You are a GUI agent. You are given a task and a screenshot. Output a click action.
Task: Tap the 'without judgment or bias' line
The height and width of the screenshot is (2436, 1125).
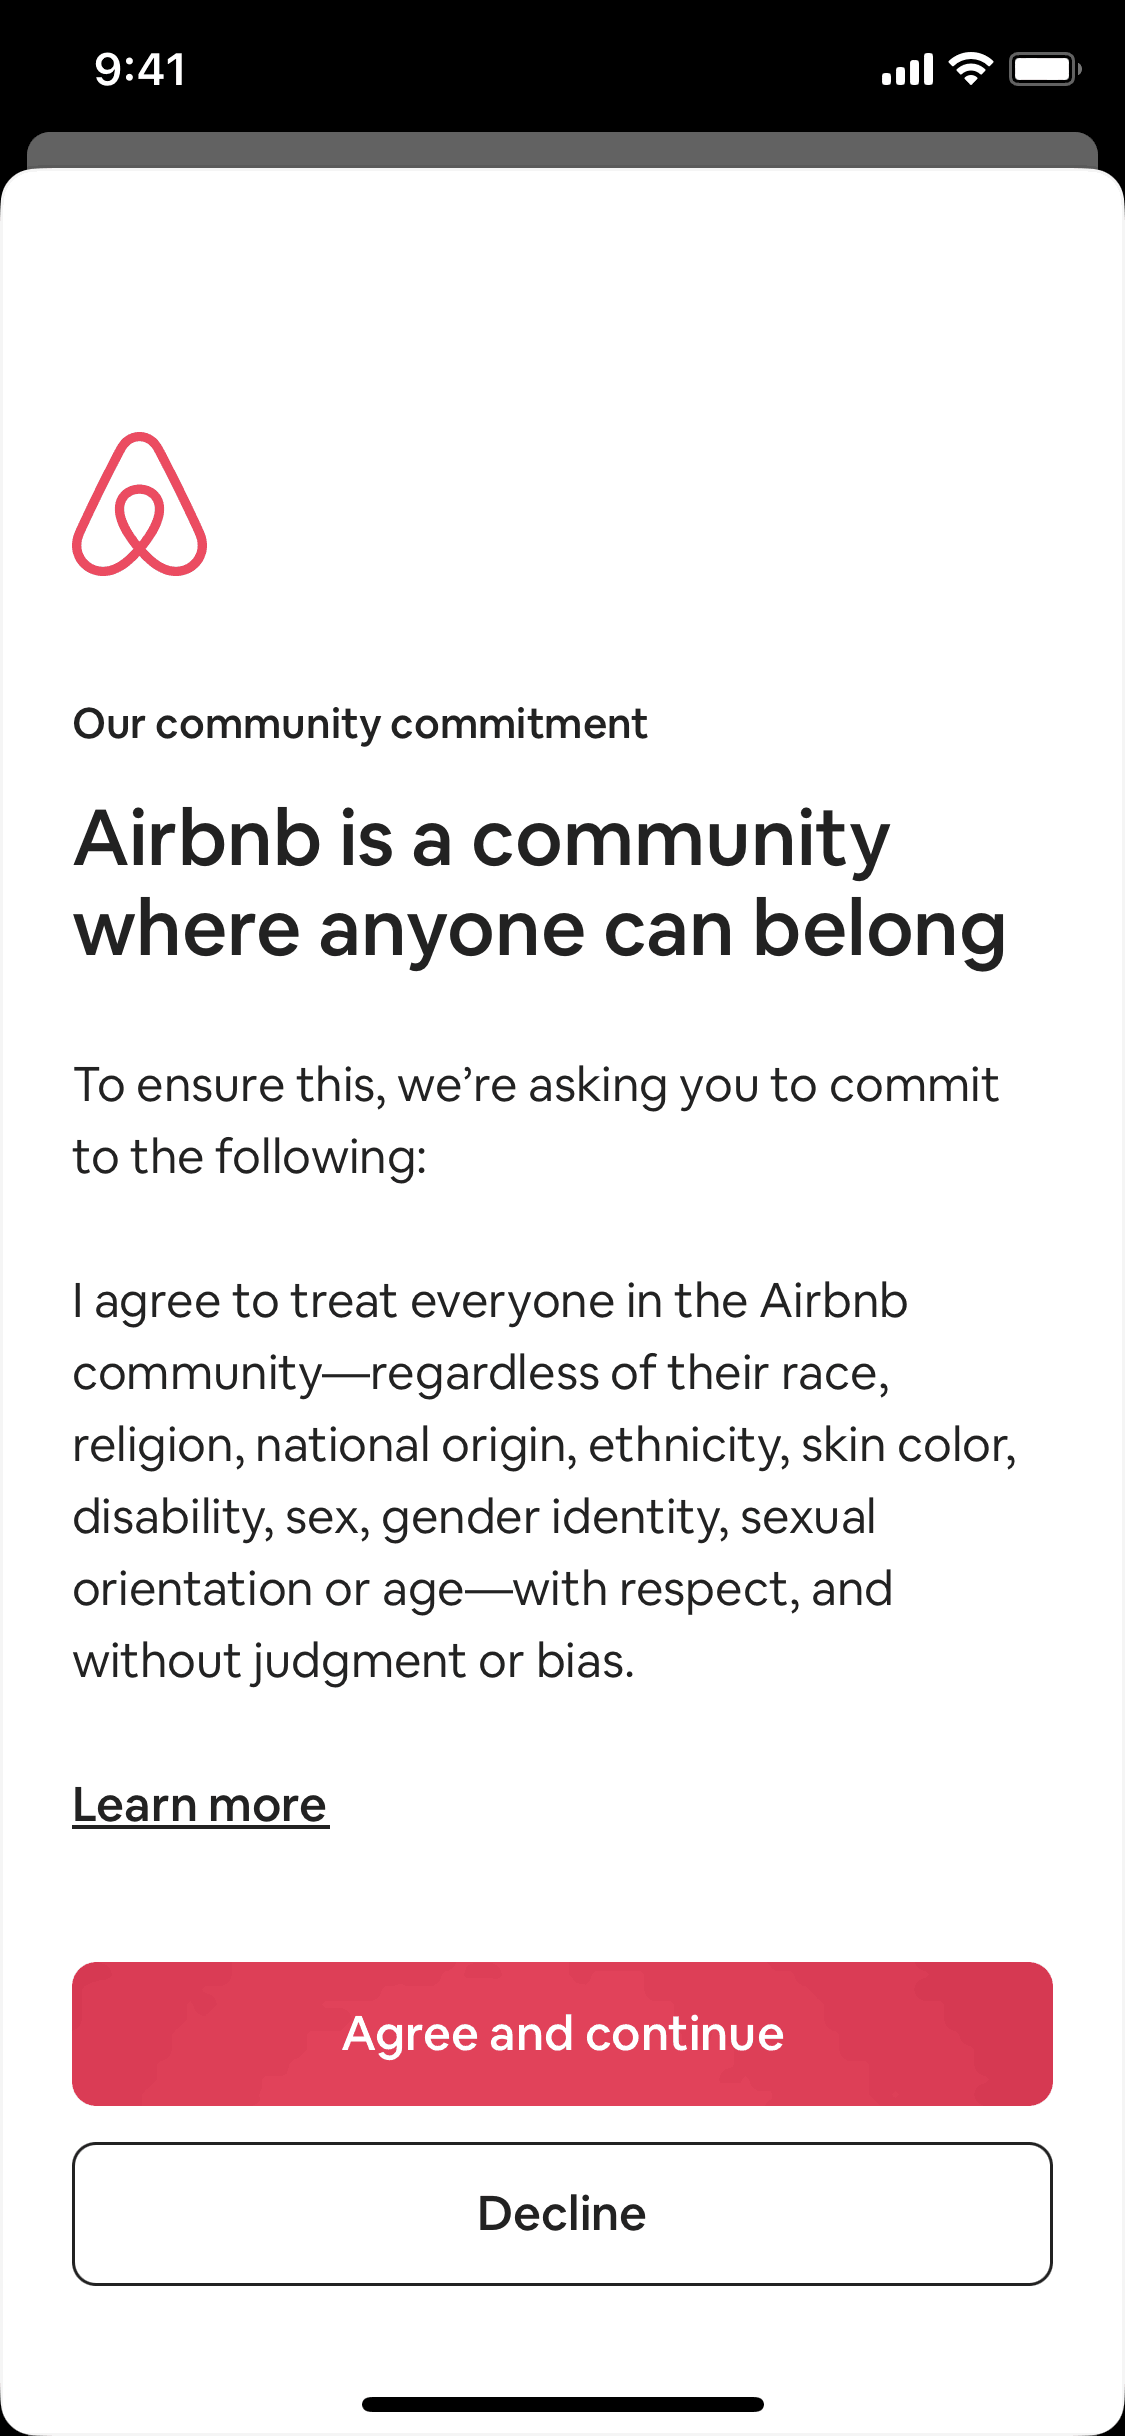[353, 1662]
